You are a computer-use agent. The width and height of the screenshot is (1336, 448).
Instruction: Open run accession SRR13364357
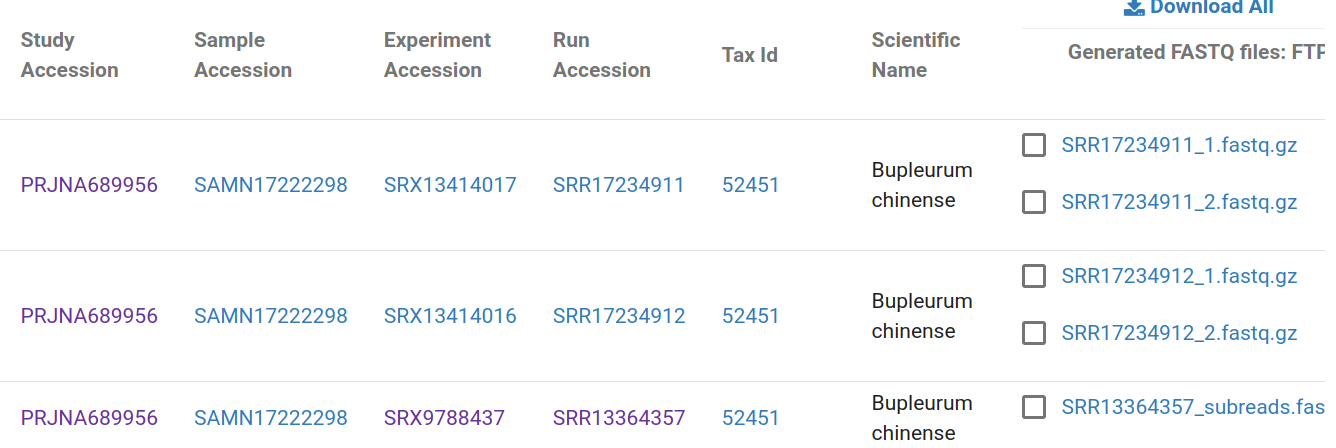coord(618,417)
